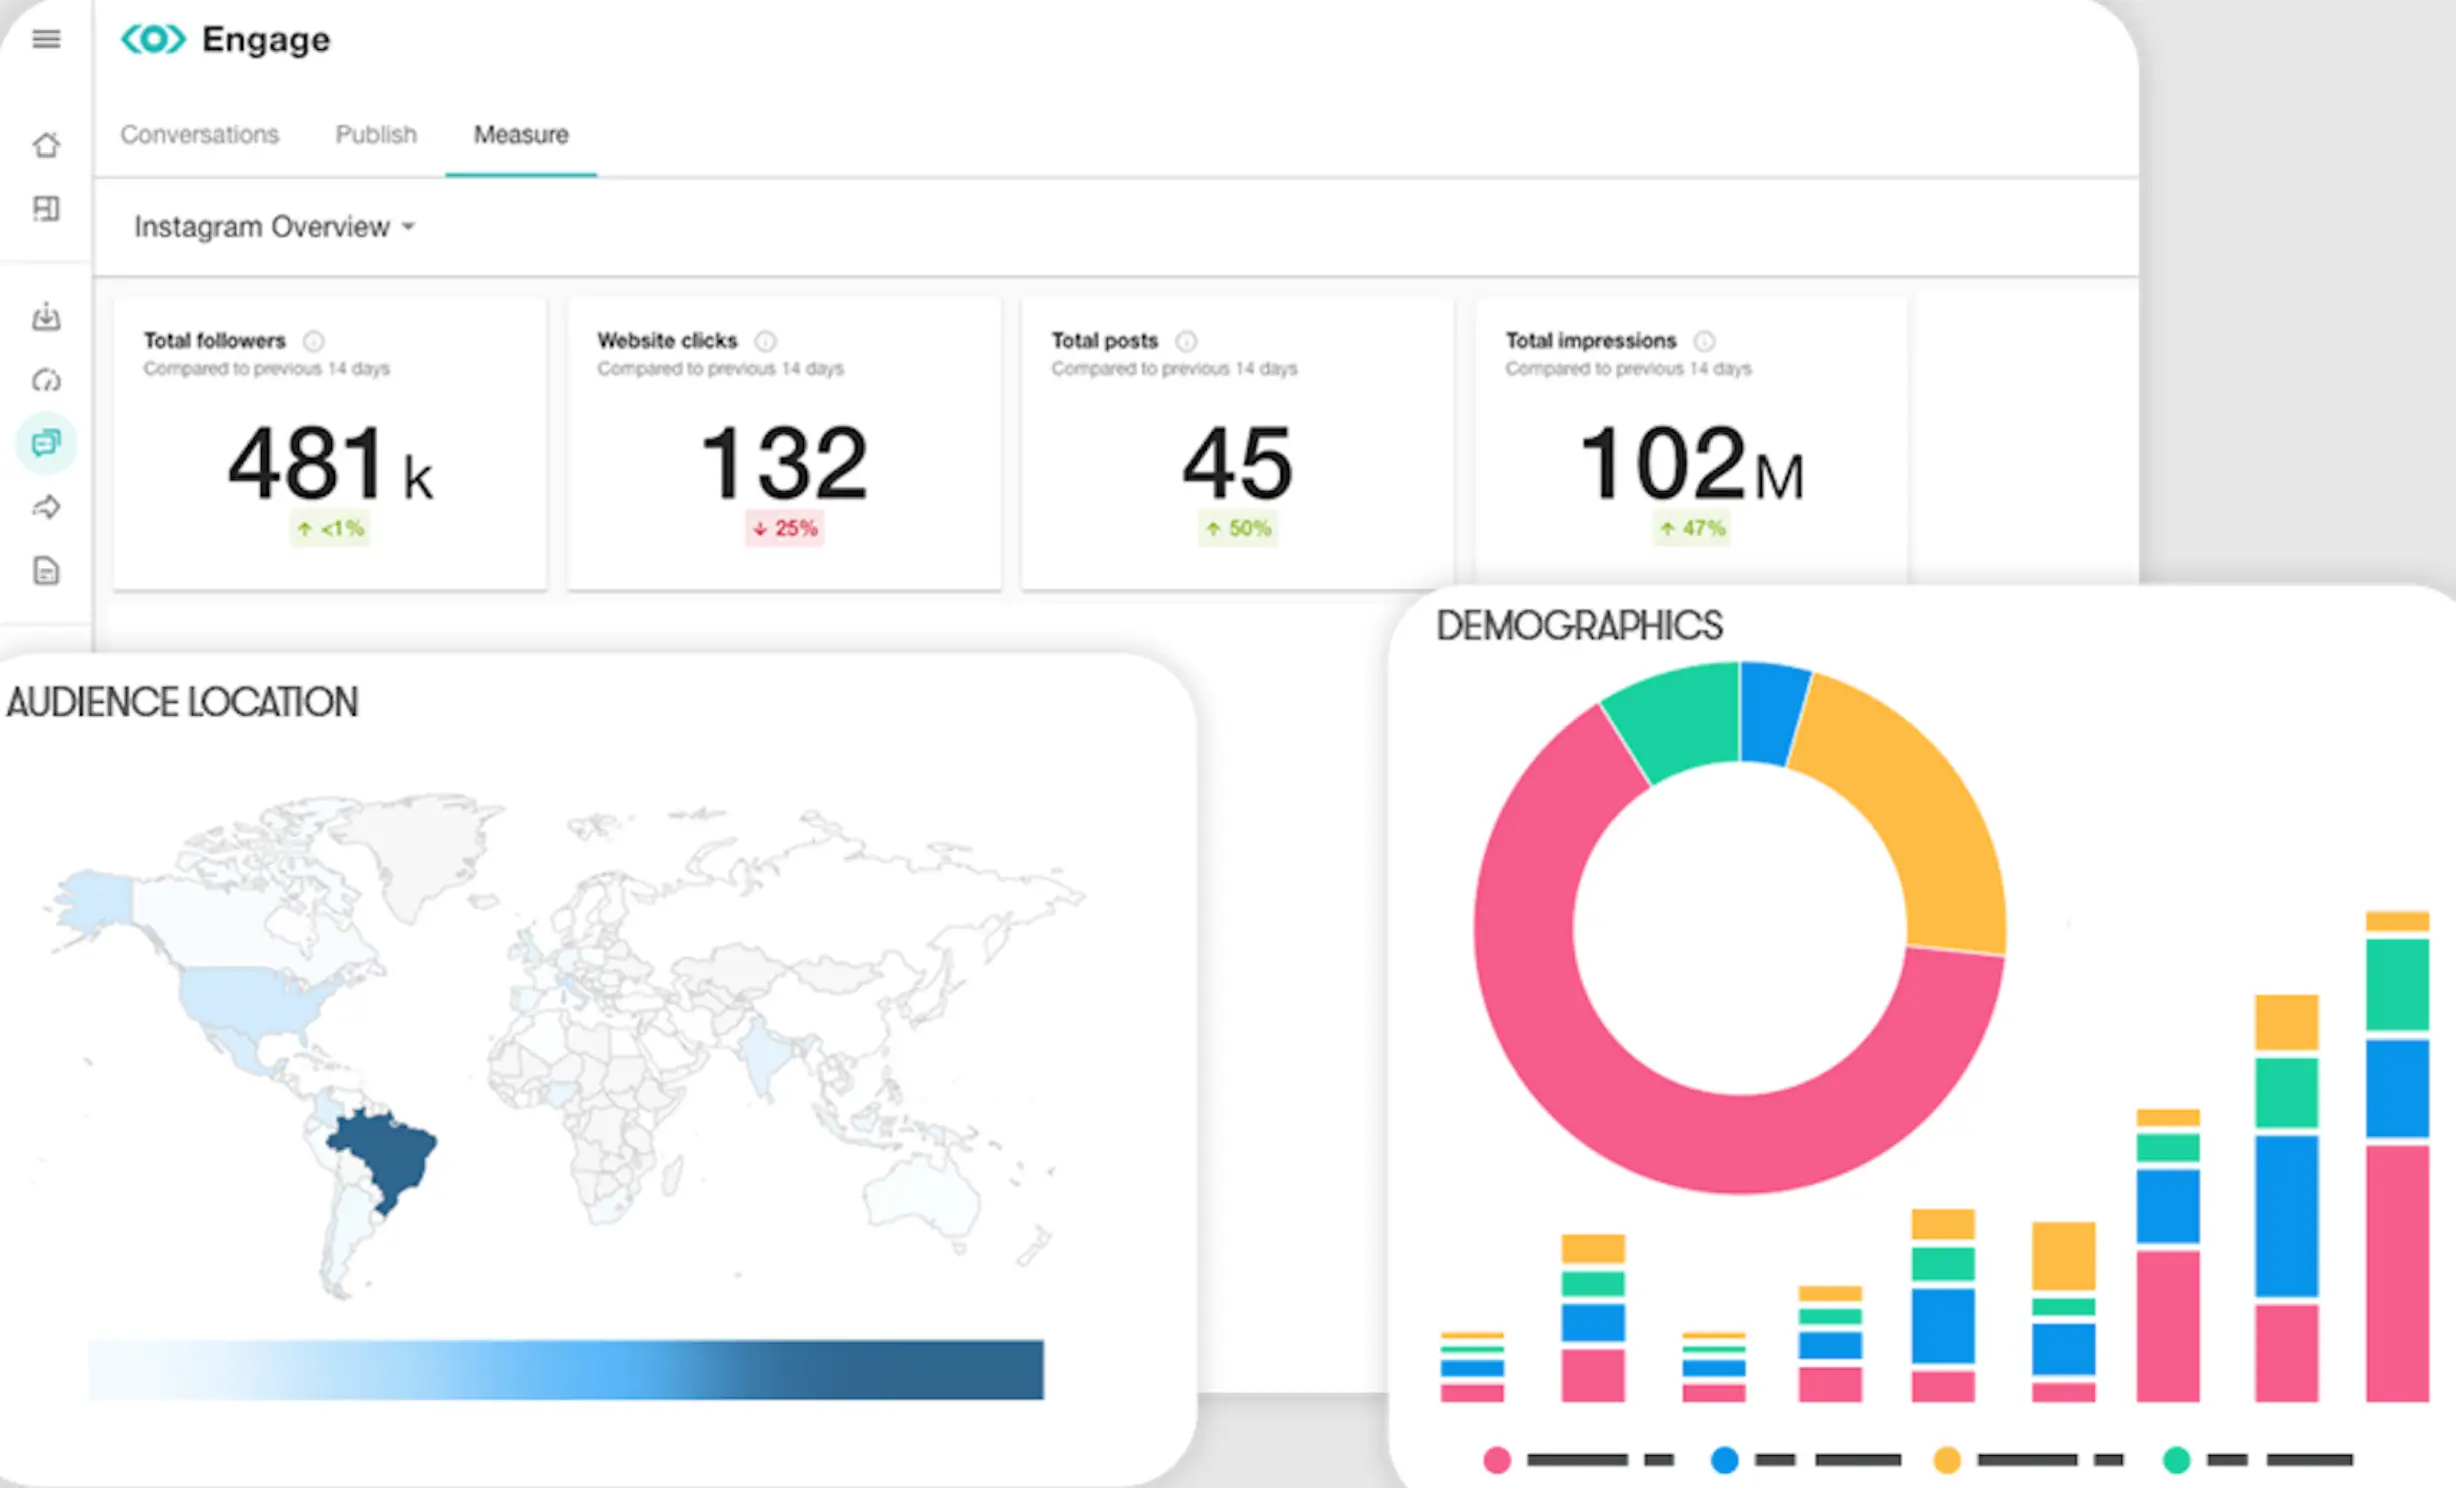This screenshot has width=2456, height=1488.
Task: Toggle the pink series legend dot
Action: [1497, 1460]
